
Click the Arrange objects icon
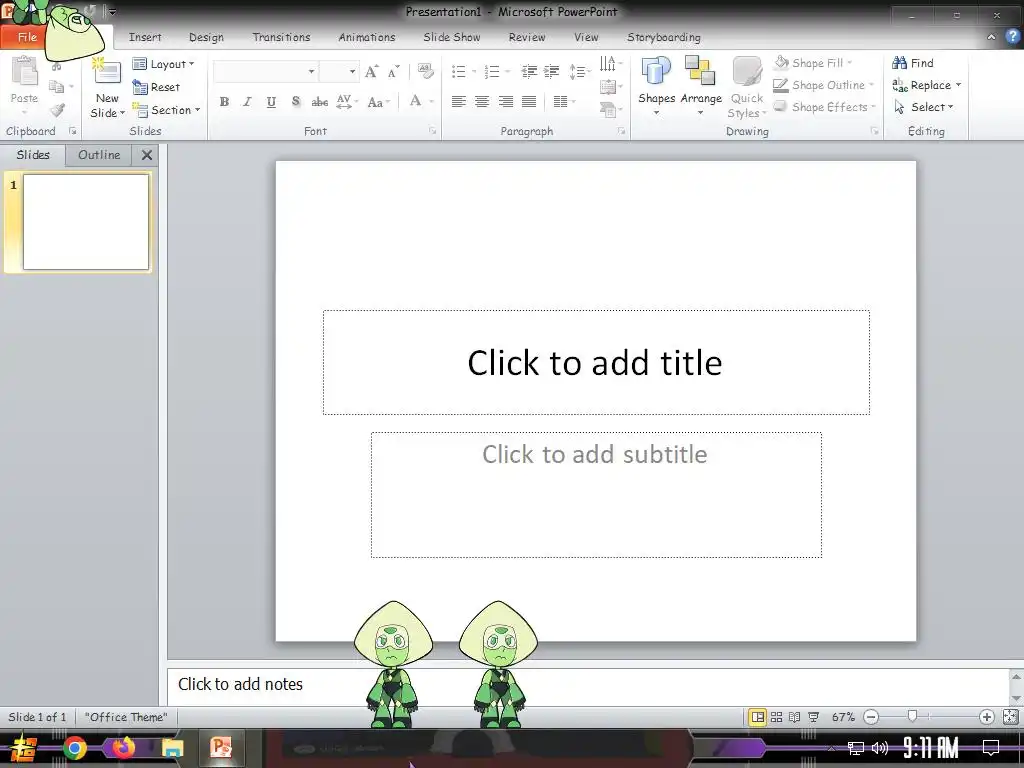coord(700,70)
